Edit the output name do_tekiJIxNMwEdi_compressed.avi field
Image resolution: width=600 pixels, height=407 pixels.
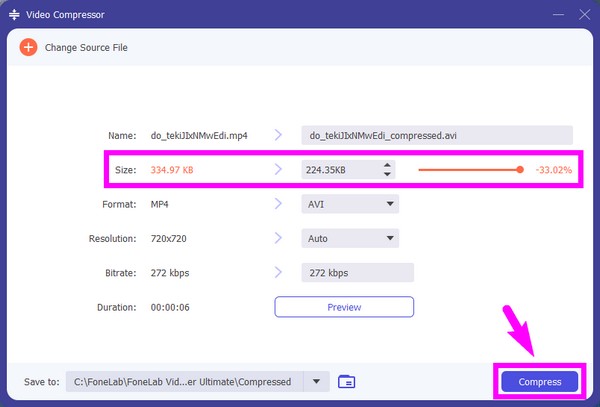click(x=437, y=135)
